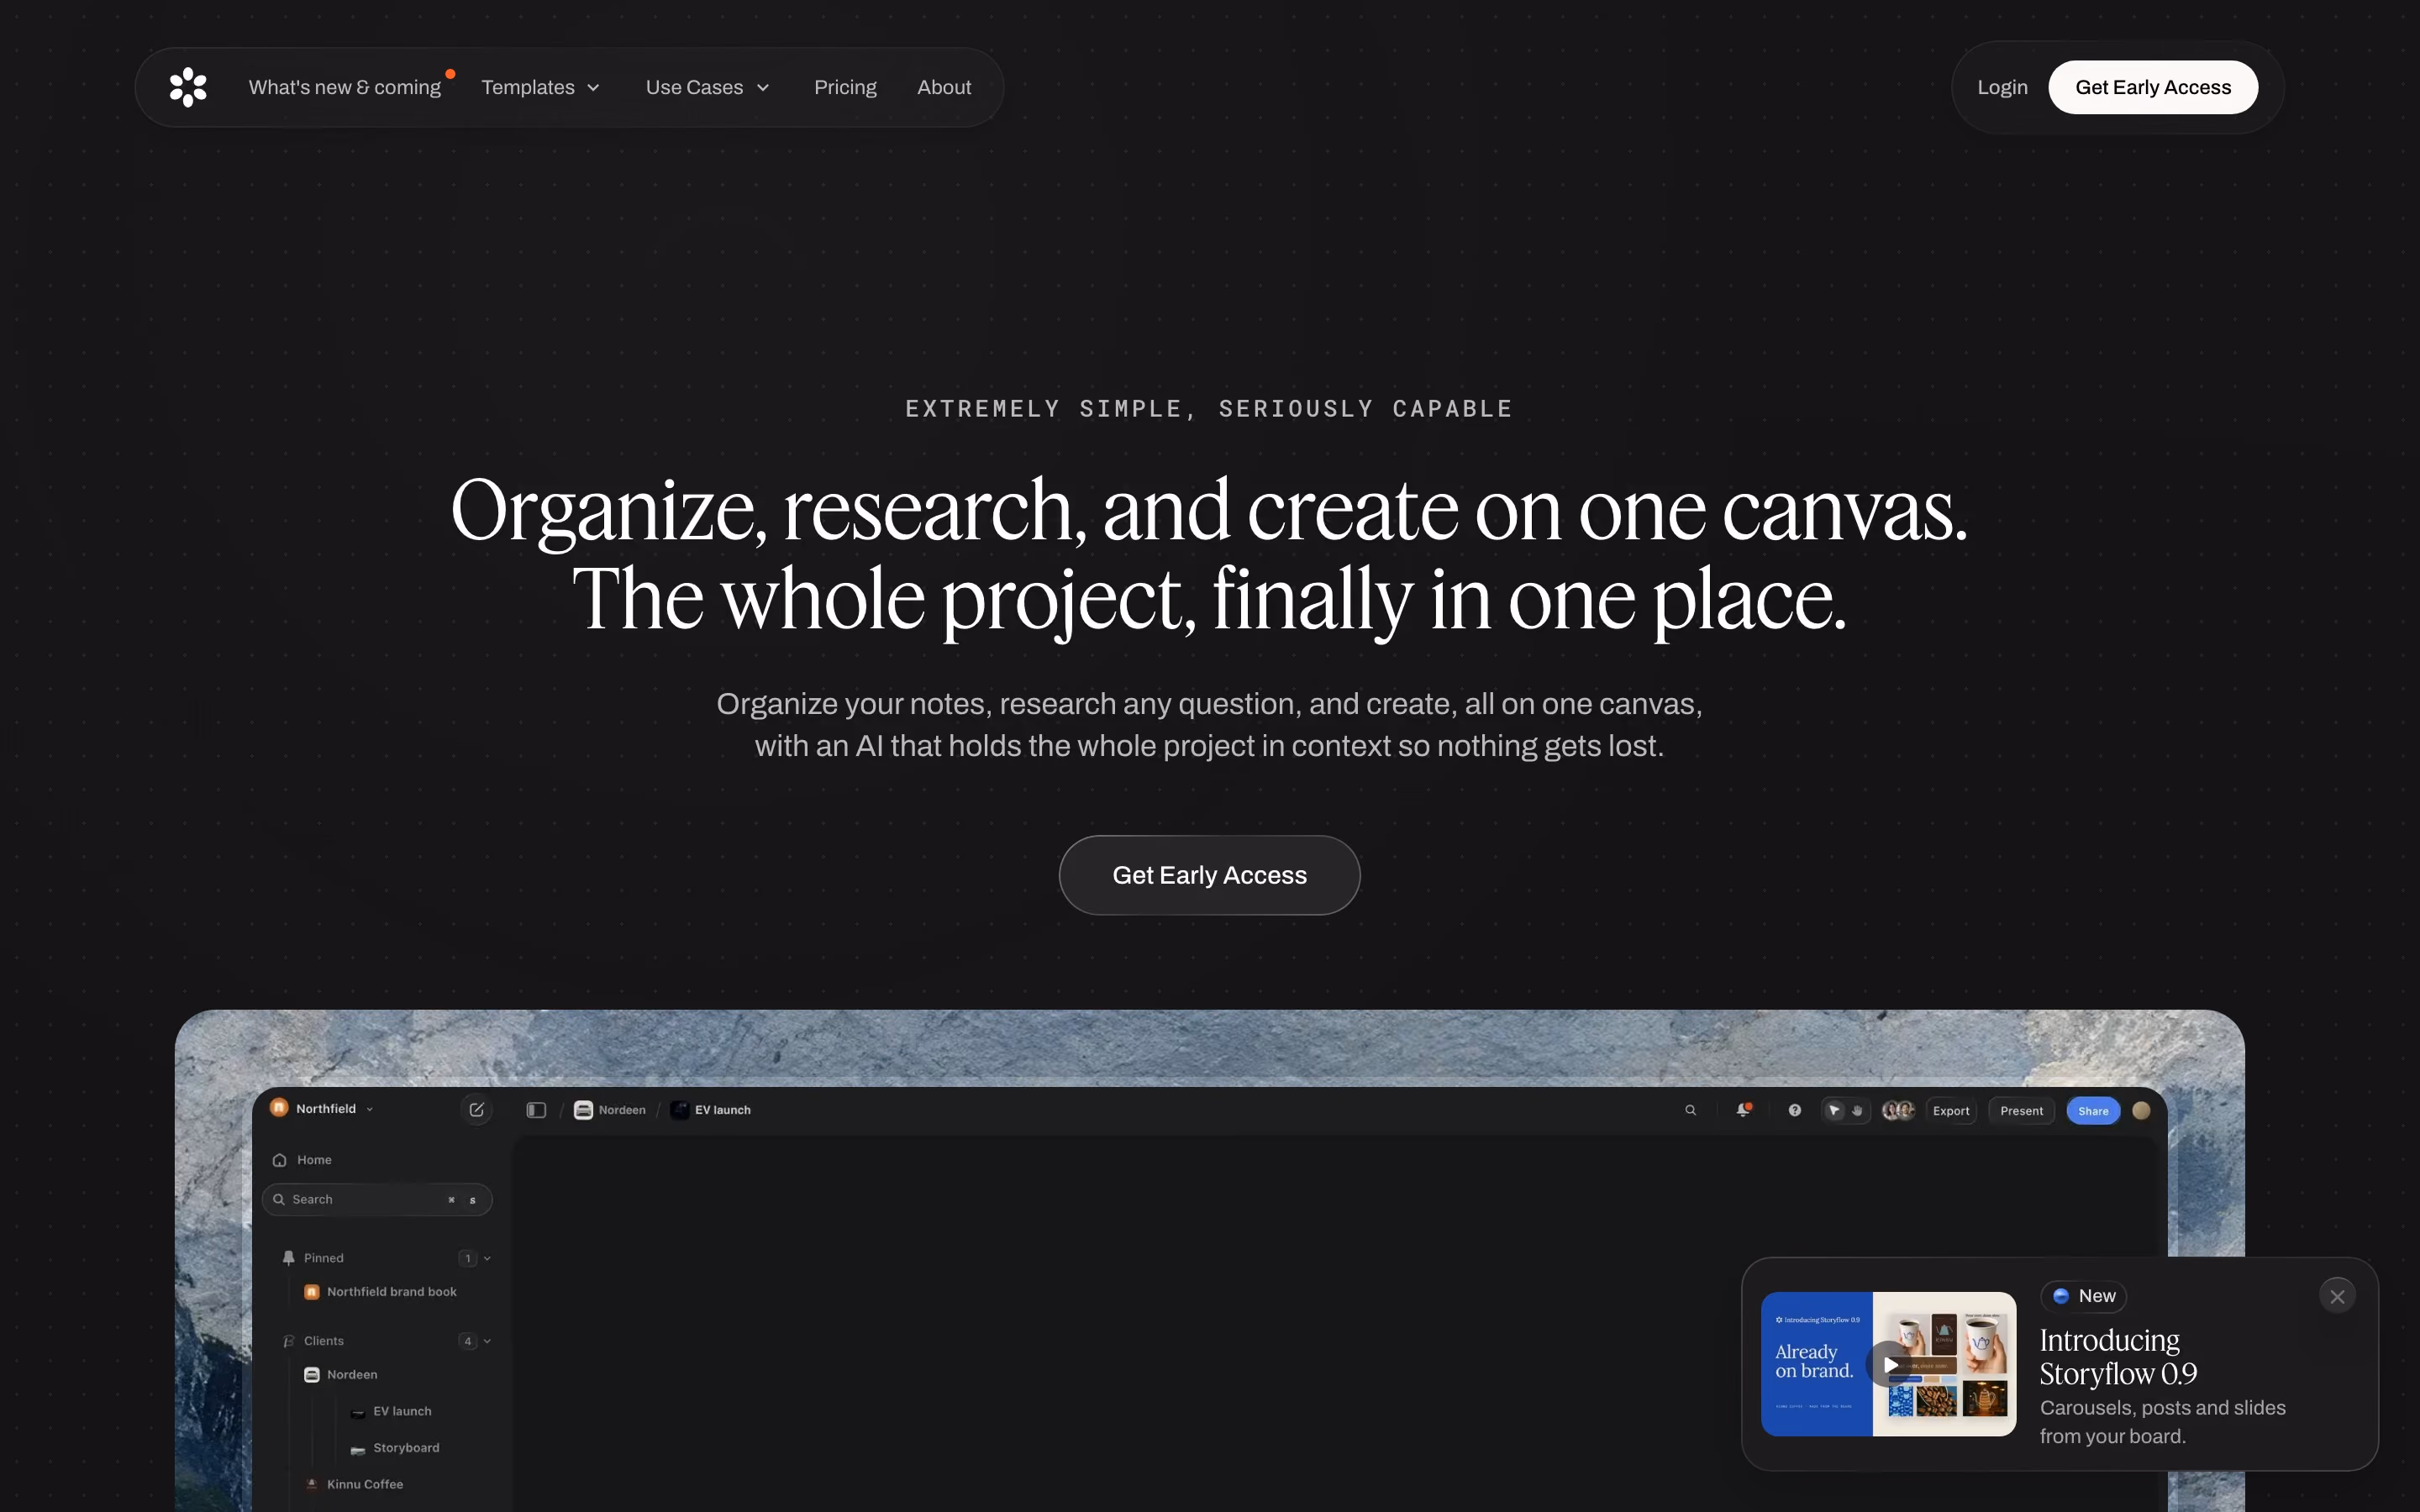Click the Introducing Storyflow 0.9 title
This screenshot has height=1512, width=2420.
click(2118, 1357)
